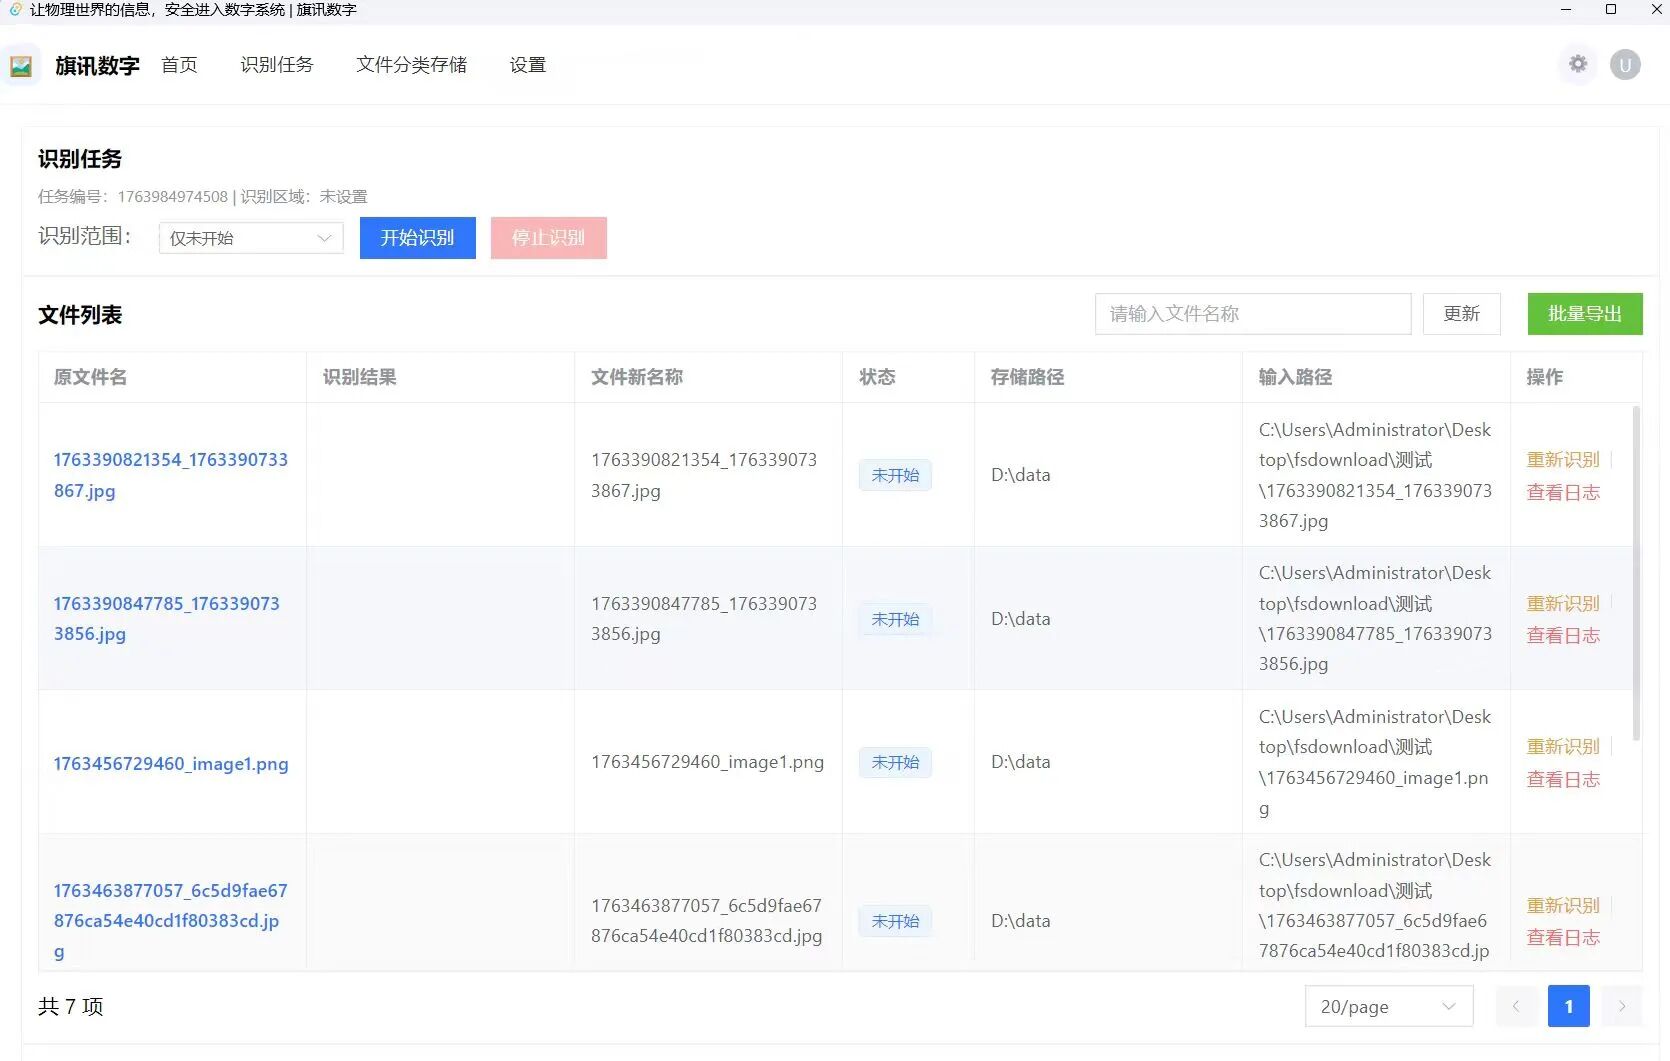Image resolution: width=1670 pixels, height=1061 pixels.
Task: View 查看日志 for 1763456729460_image1.png row
Action: click(x=1562, y=780)
